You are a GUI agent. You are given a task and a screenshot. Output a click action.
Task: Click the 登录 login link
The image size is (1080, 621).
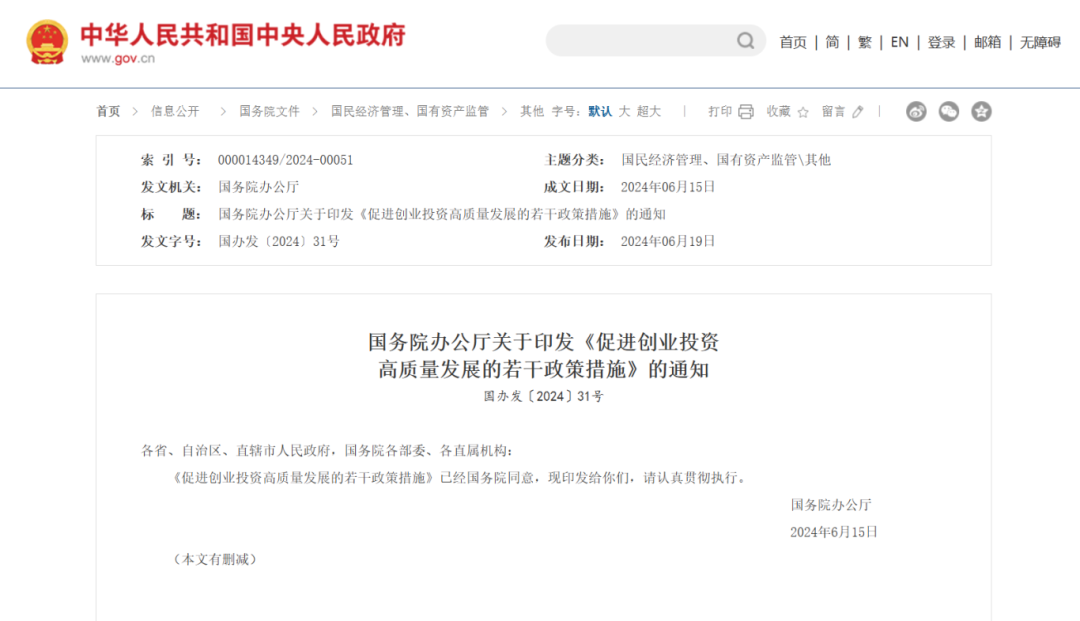coord(941,42)
